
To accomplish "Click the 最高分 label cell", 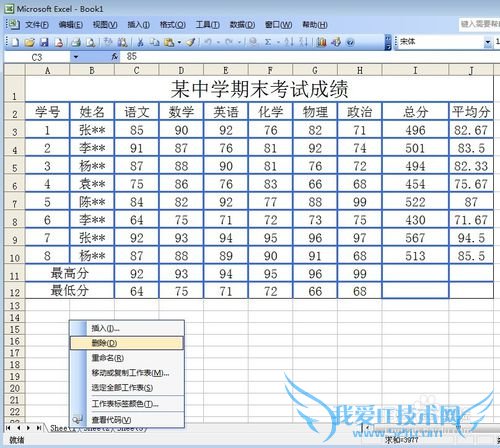I will [70, 273].
